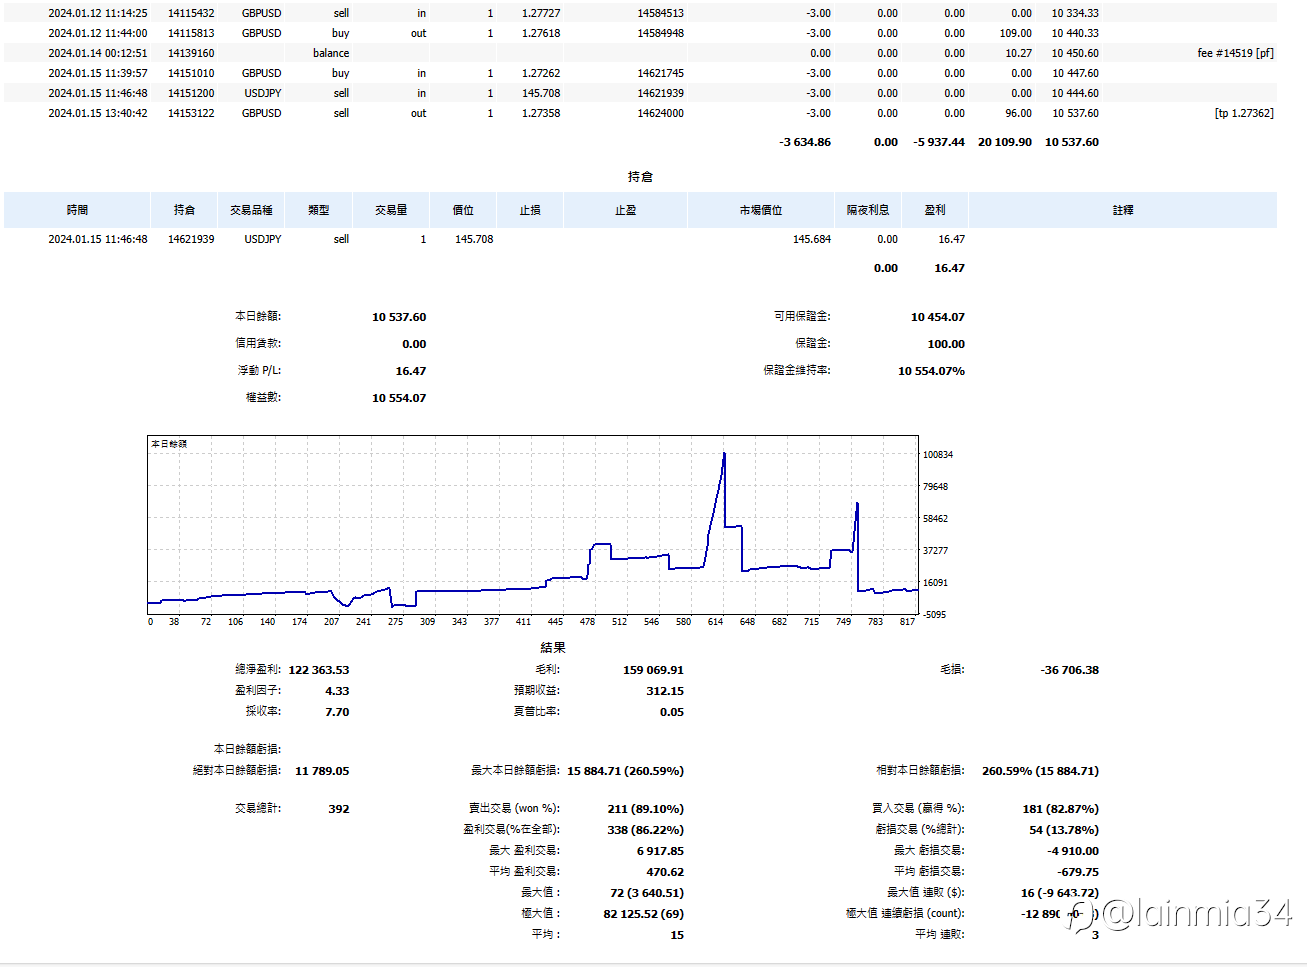Click the 交易品種 column header
Viewport: 1307px width, 967px height.
point(251,210)
